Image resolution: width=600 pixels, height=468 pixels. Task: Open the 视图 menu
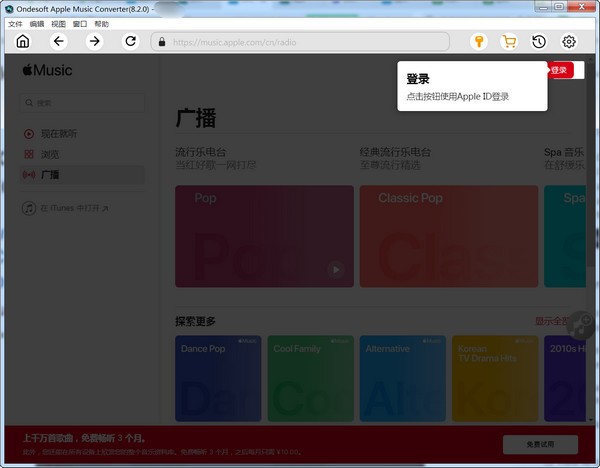click(x=59, y=23)
